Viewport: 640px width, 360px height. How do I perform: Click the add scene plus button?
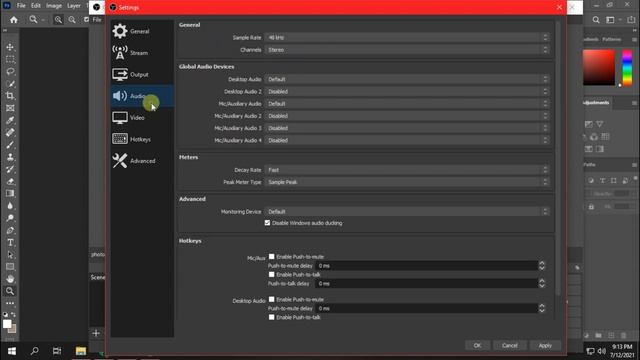click(96, 333)
